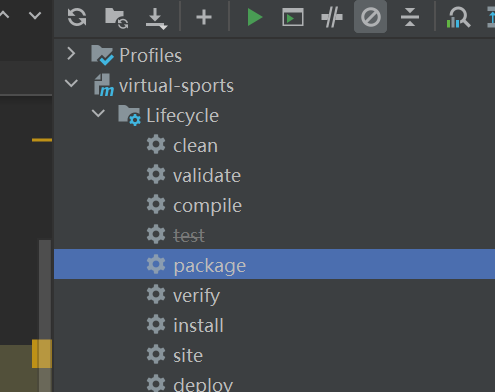Collapse the Lifecycle node

pyautogui.click(x=98, y=113)
